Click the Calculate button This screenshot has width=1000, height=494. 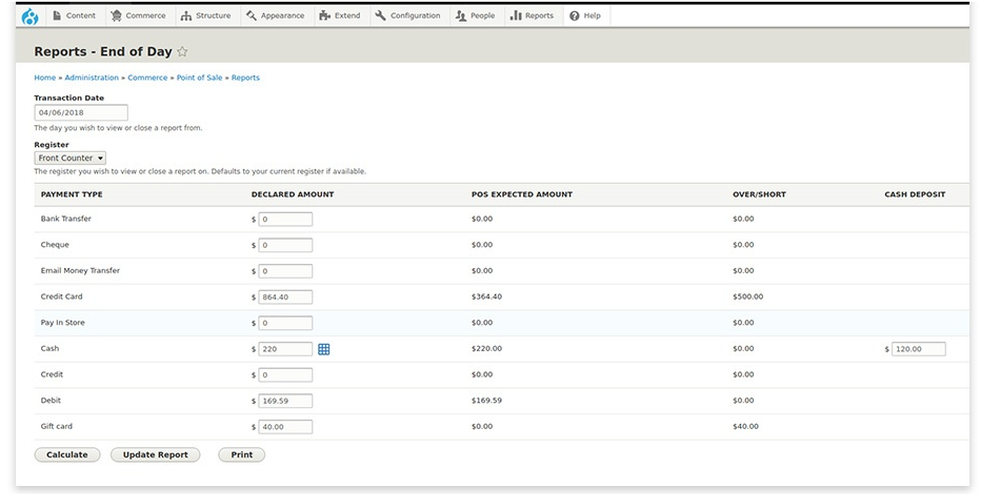pos(67,455)
